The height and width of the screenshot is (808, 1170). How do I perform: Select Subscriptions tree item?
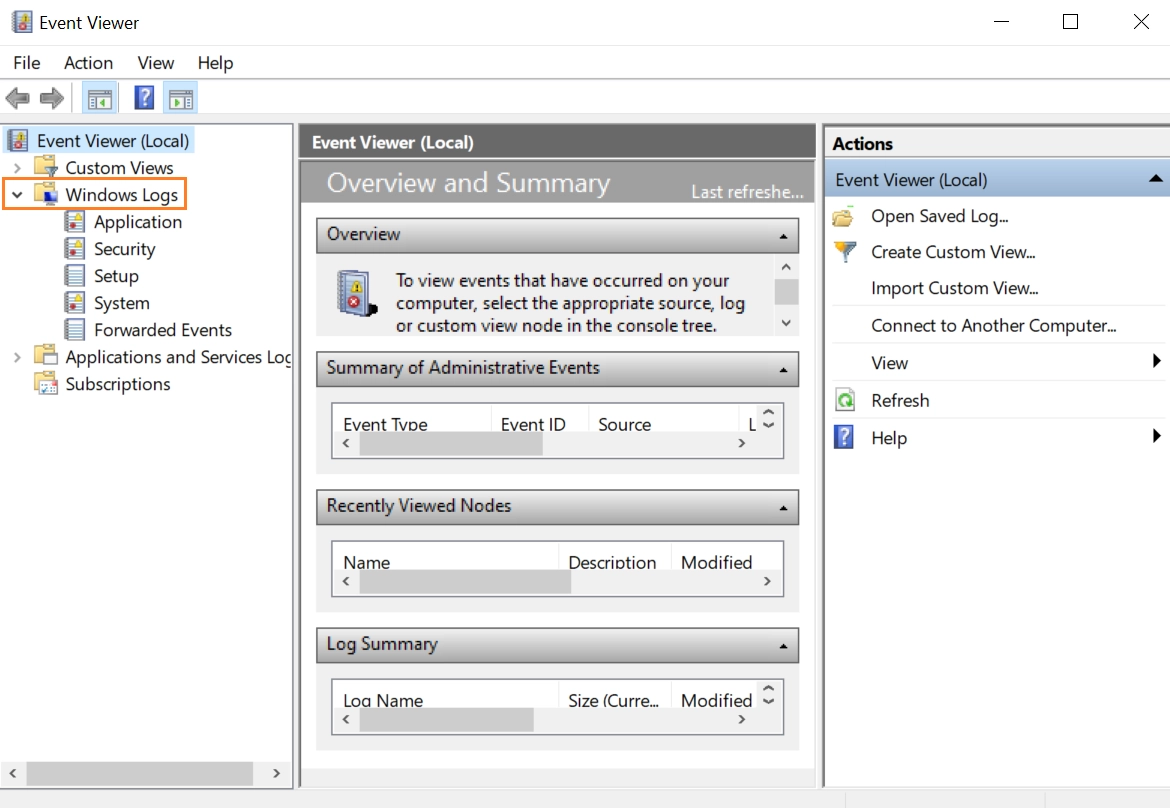pos(118,383)
